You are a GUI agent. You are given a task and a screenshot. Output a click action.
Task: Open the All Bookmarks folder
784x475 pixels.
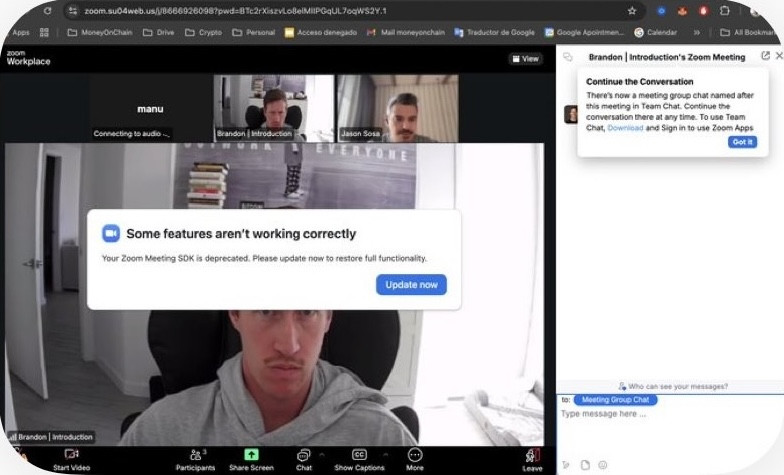tap(748, 32)
